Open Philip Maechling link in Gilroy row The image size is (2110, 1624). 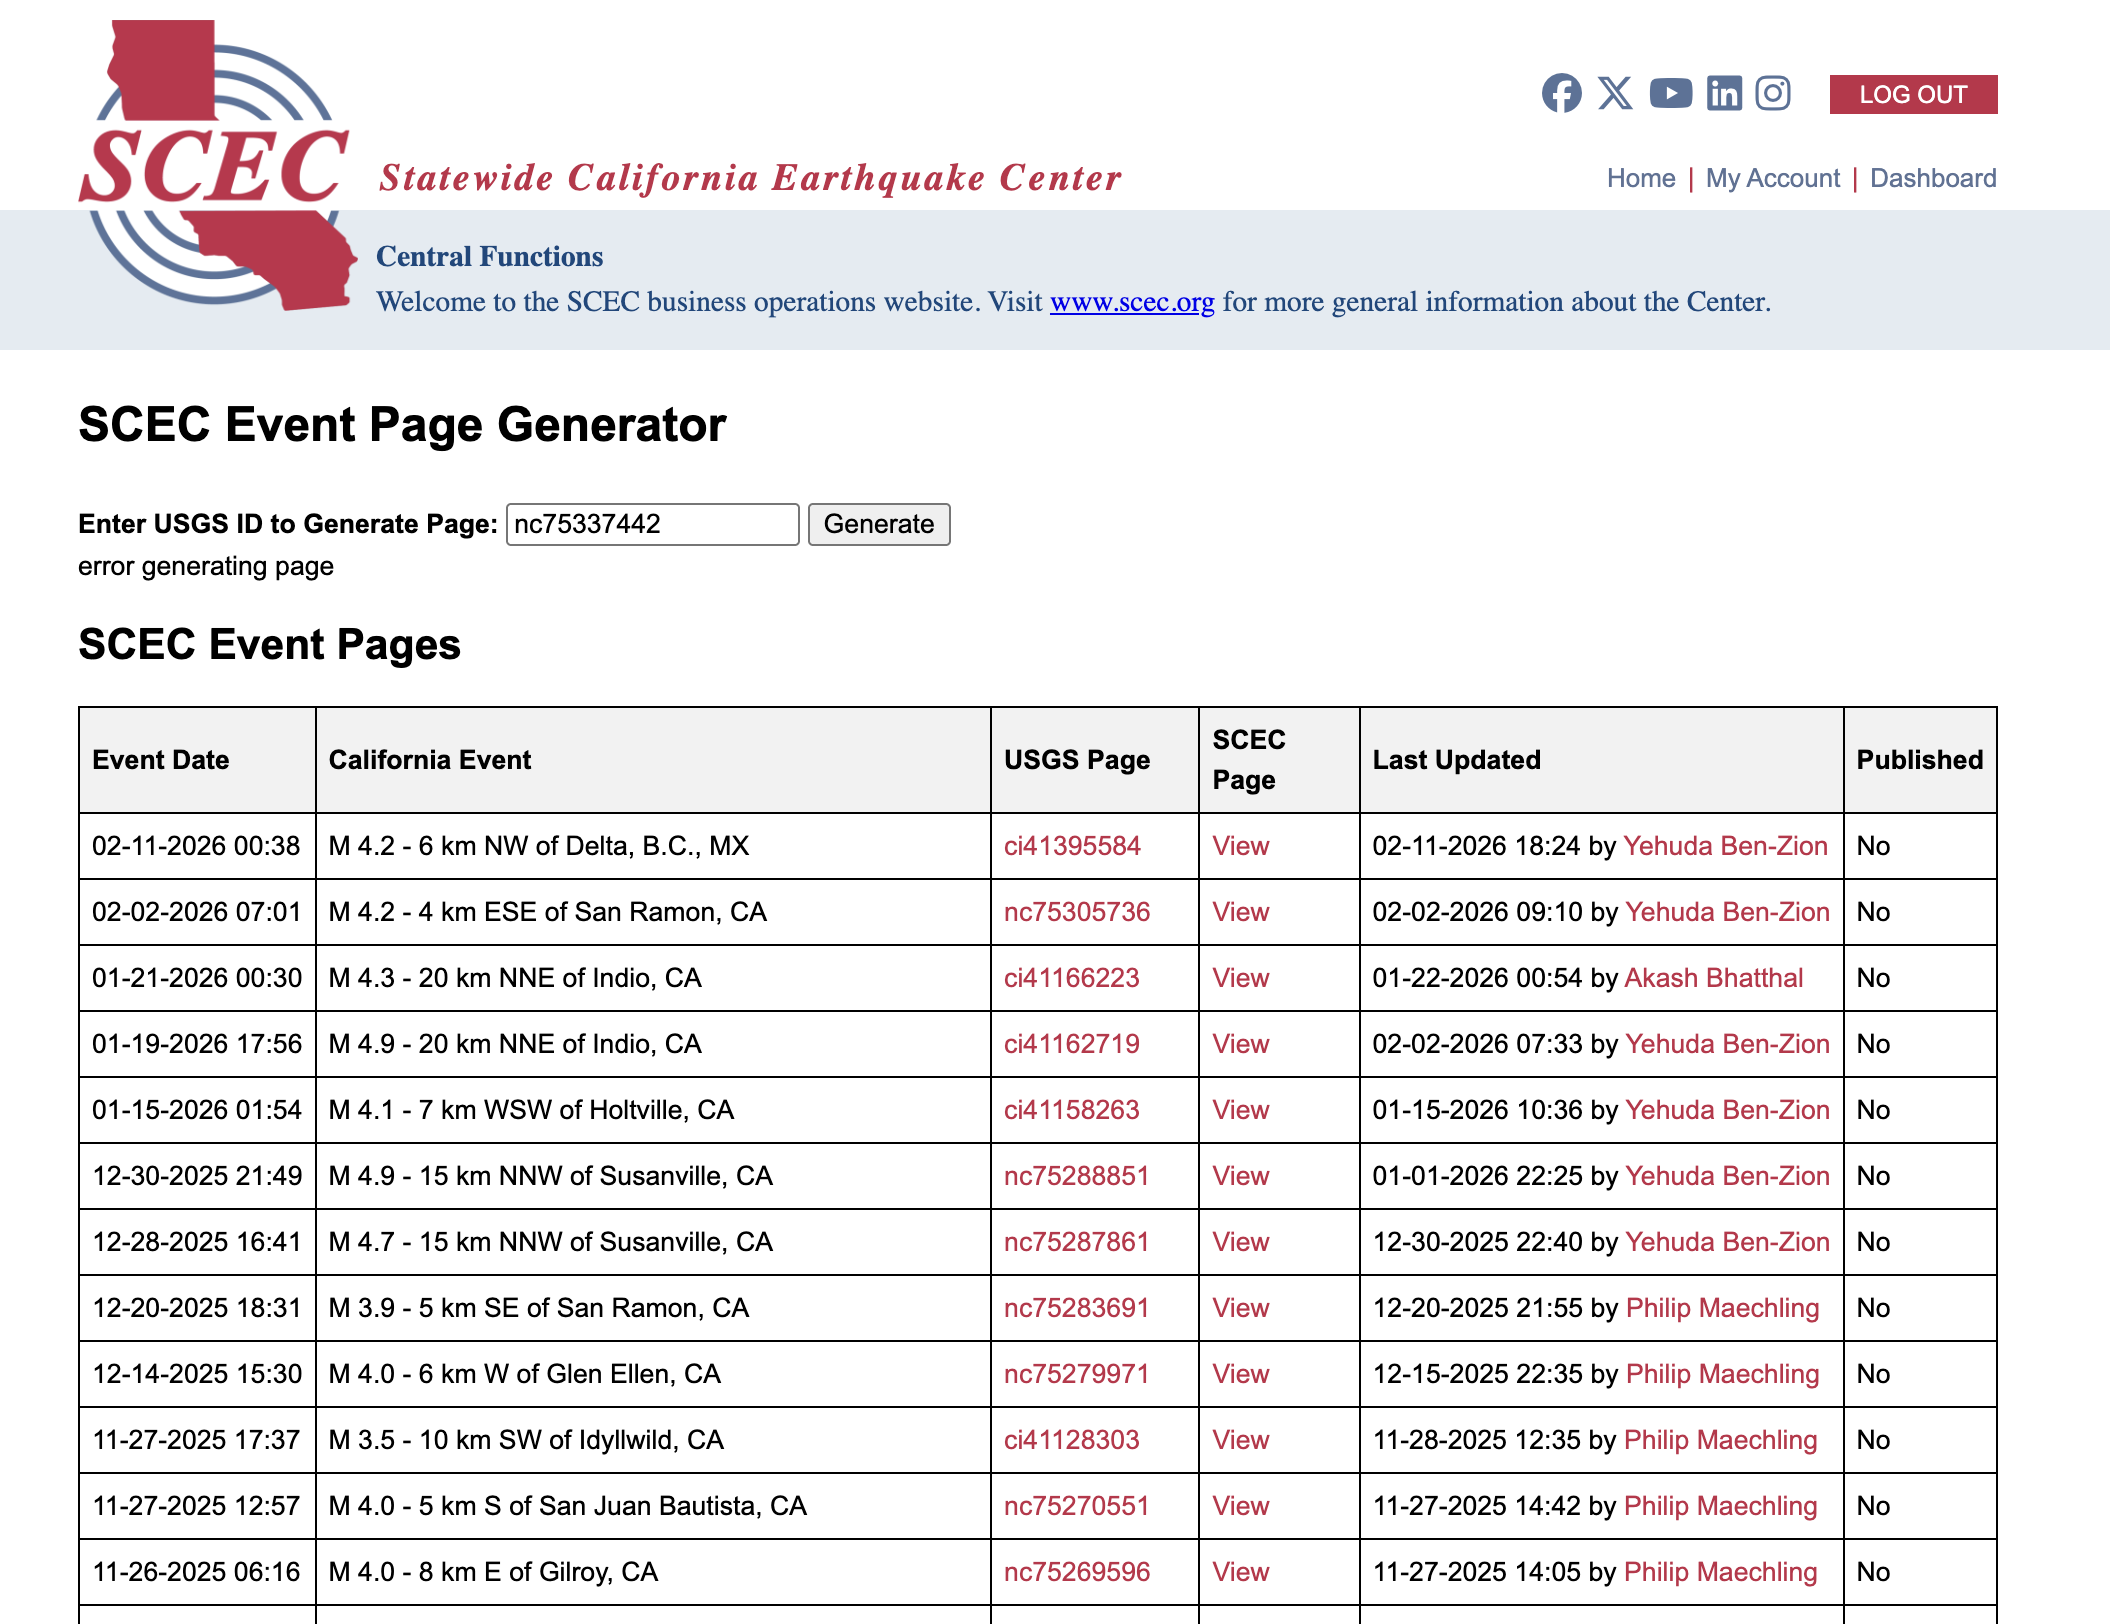[x=1720, y=1572]
